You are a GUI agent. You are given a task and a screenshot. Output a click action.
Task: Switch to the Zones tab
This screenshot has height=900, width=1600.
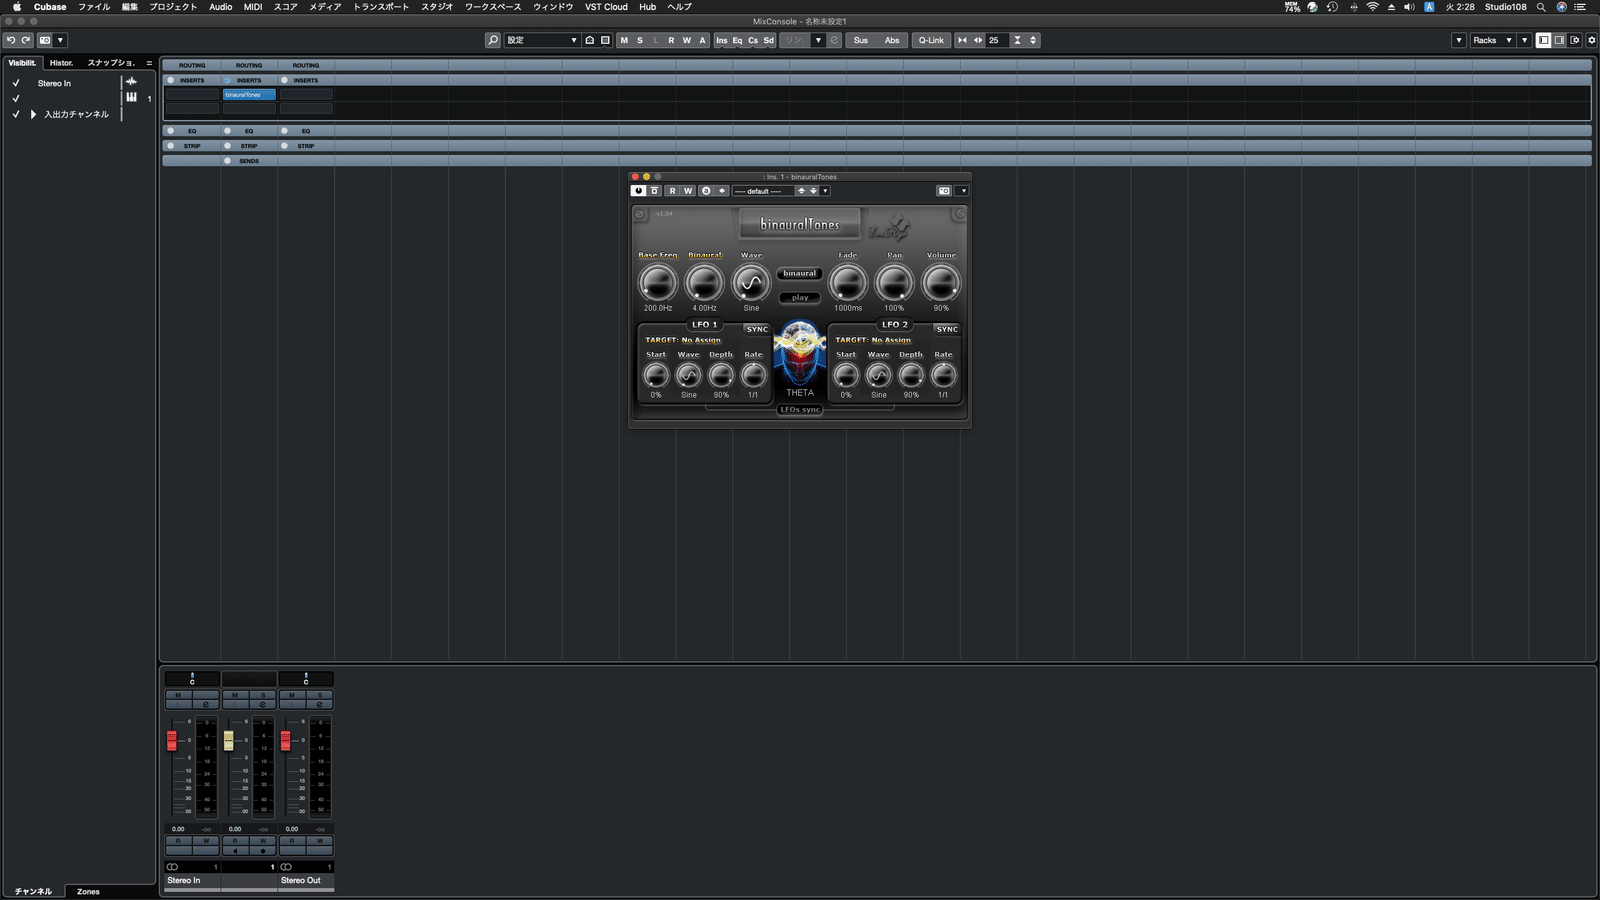pos(88,891)
